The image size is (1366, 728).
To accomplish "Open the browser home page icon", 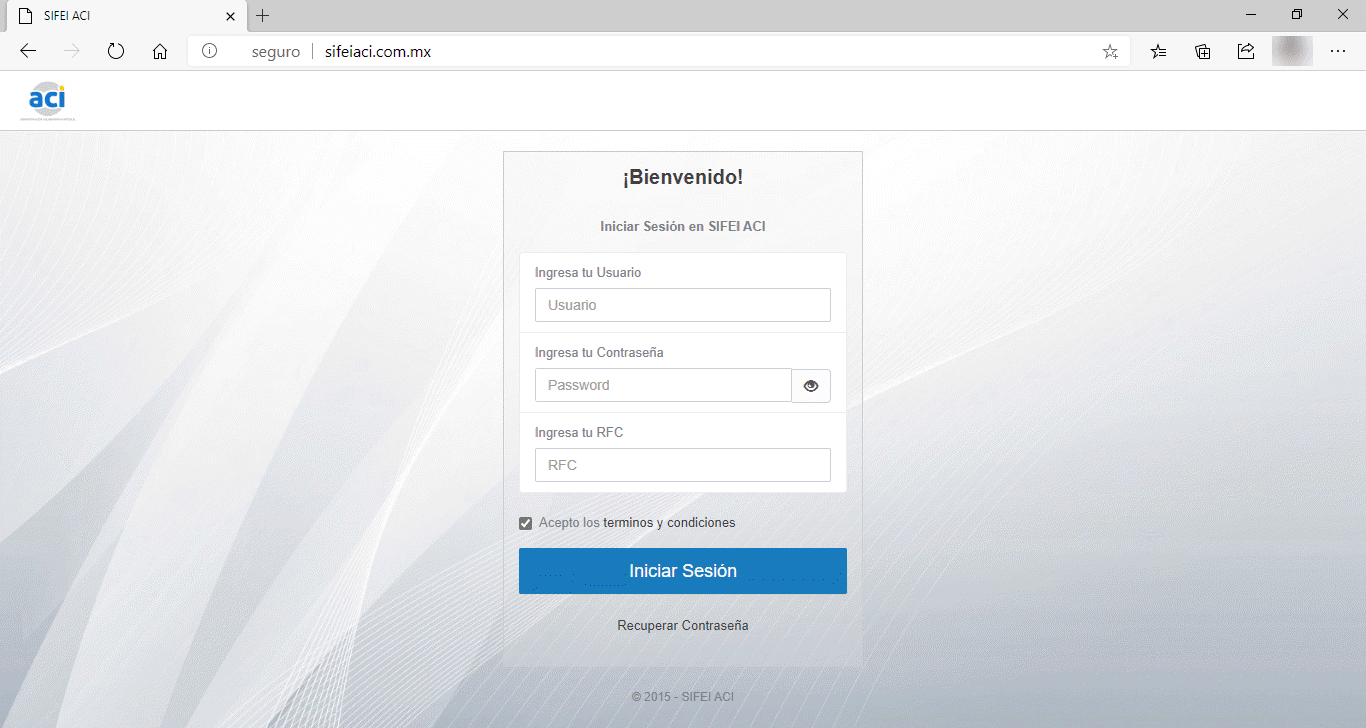I will [160, 51].
